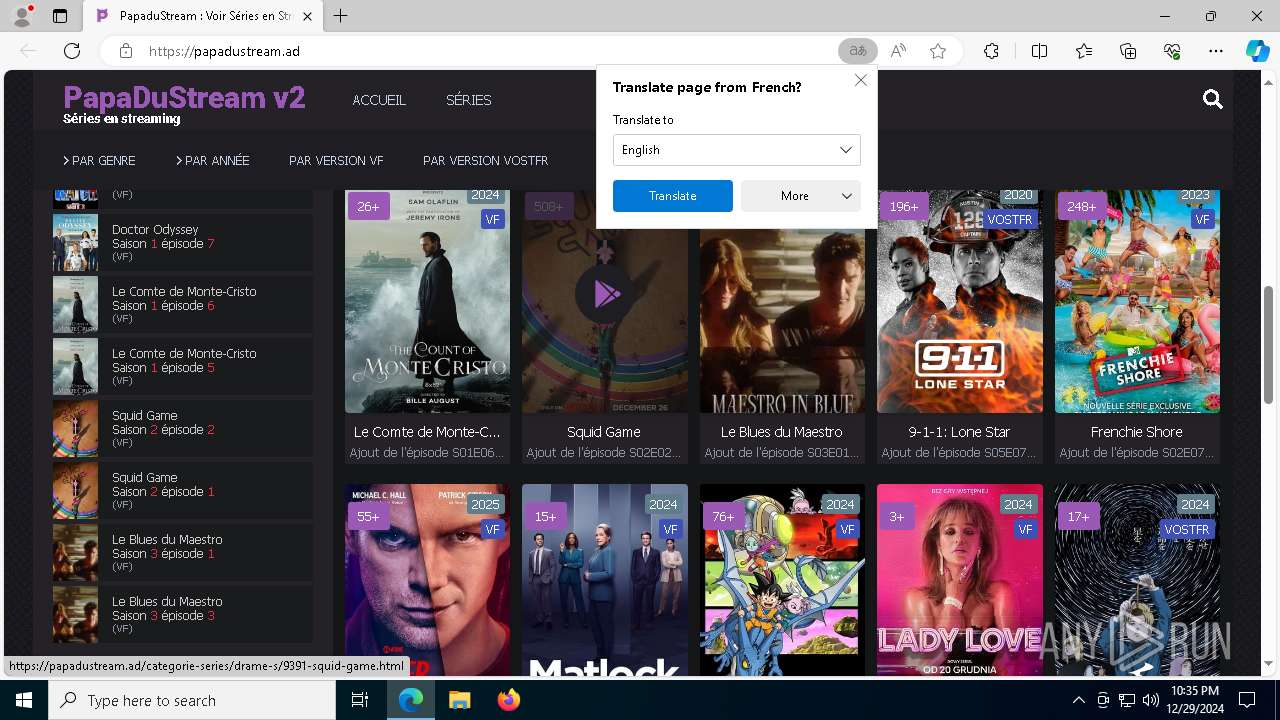
Task: Show hidden system tray icons
Action: click(1078, 700)
